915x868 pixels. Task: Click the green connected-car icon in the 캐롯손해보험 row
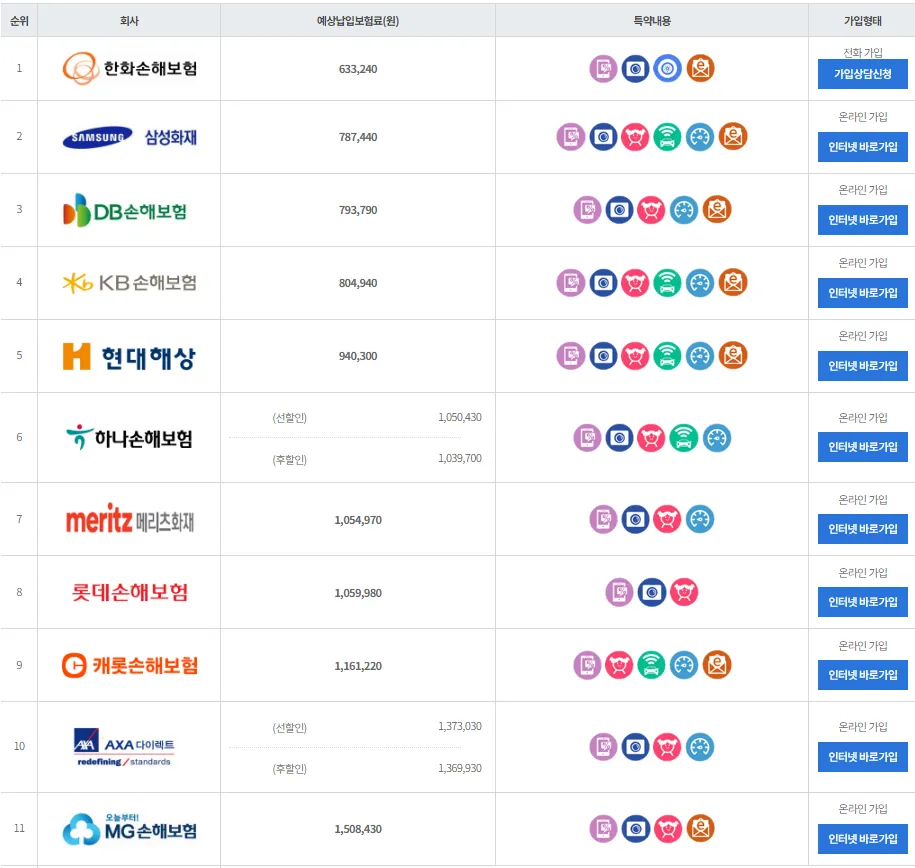tap(651, 665)
